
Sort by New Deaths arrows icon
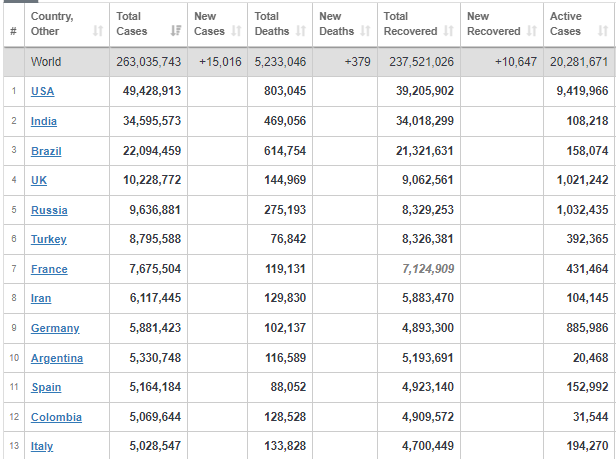365,31
